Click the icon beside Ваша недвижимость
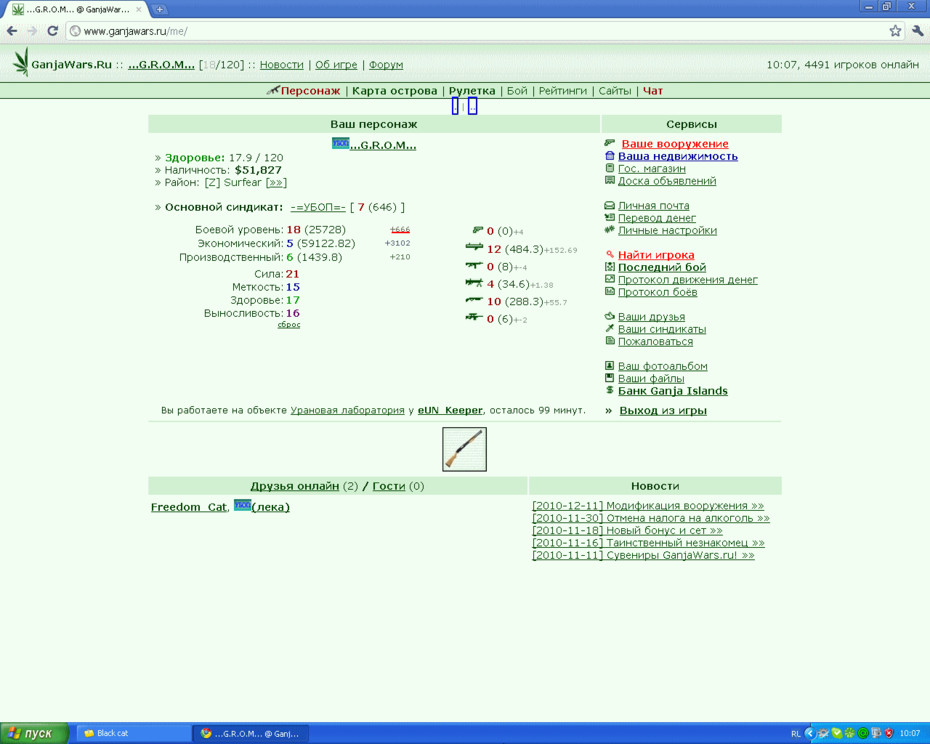 [609, 155]
